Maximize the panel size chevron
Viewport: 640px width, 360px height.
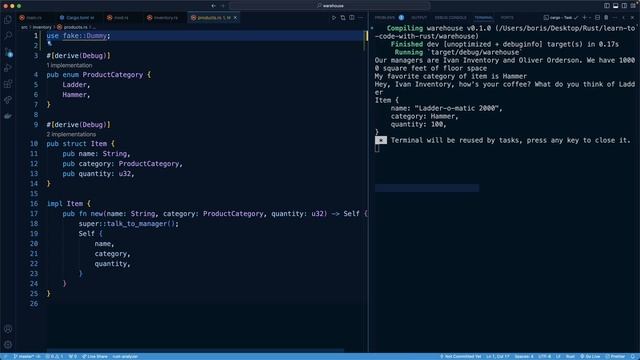[624, 18]
